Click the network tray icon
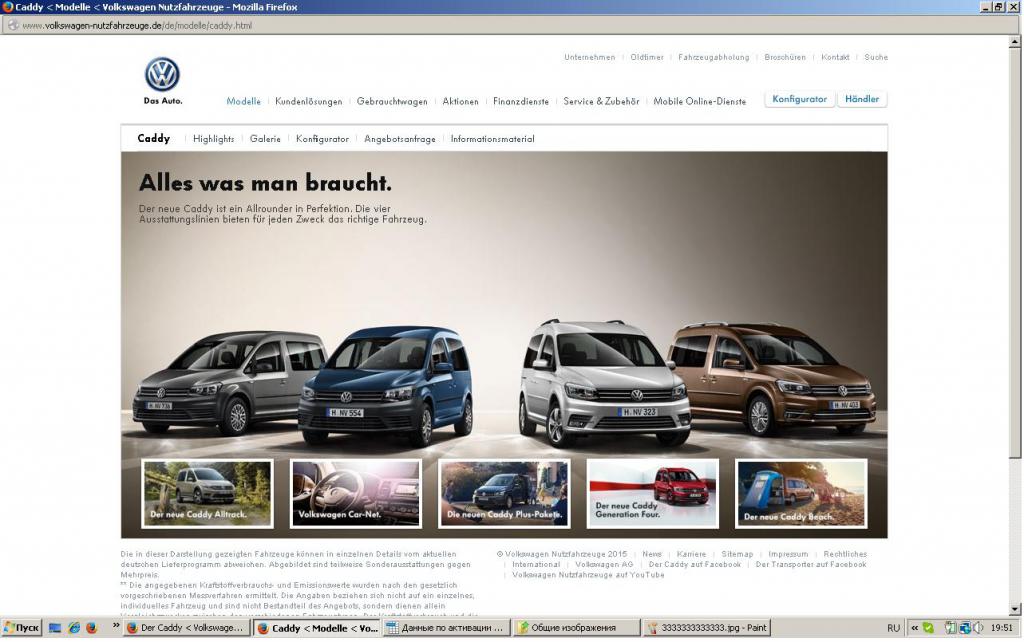The width and height of the screenshot is (1024, 642). click(x=965, y=628)
